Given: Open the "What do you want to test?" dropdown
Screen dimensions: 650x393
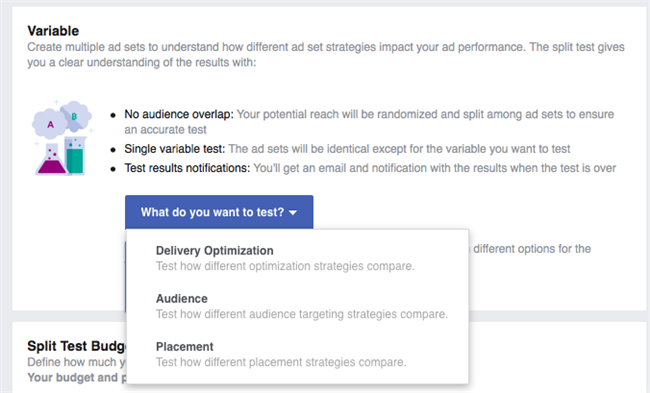Looking at the screenshot, I should click(219, 212).
